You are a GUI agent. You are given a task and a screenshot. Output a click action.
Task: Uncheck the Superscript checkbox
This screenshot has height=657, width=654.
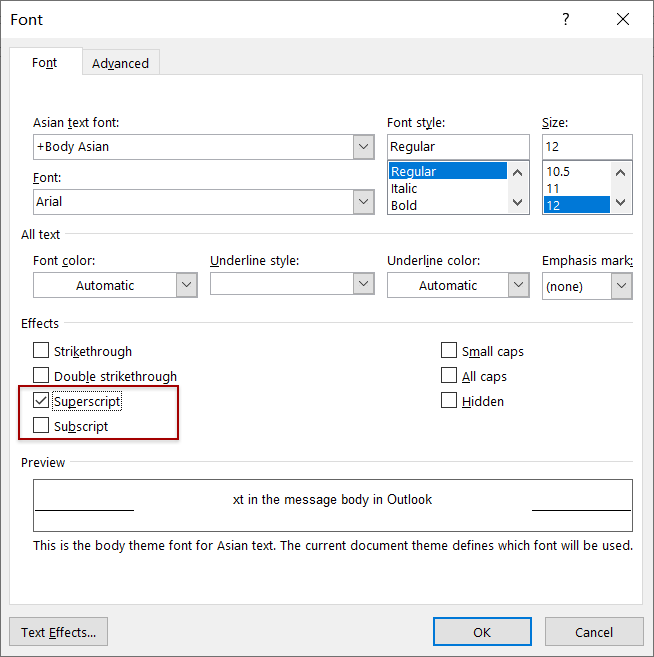tap(41, 401)
